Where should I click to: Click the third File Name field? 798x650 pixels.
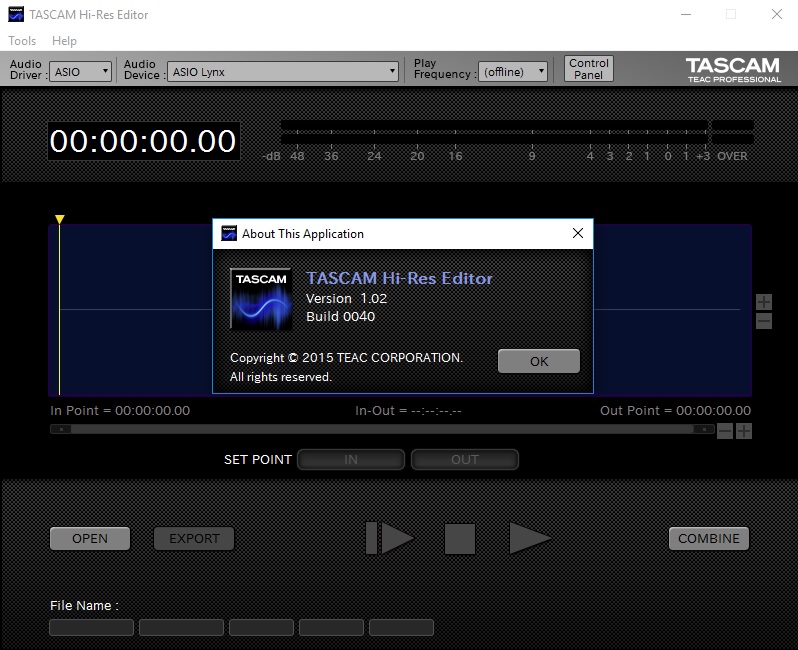261,627
